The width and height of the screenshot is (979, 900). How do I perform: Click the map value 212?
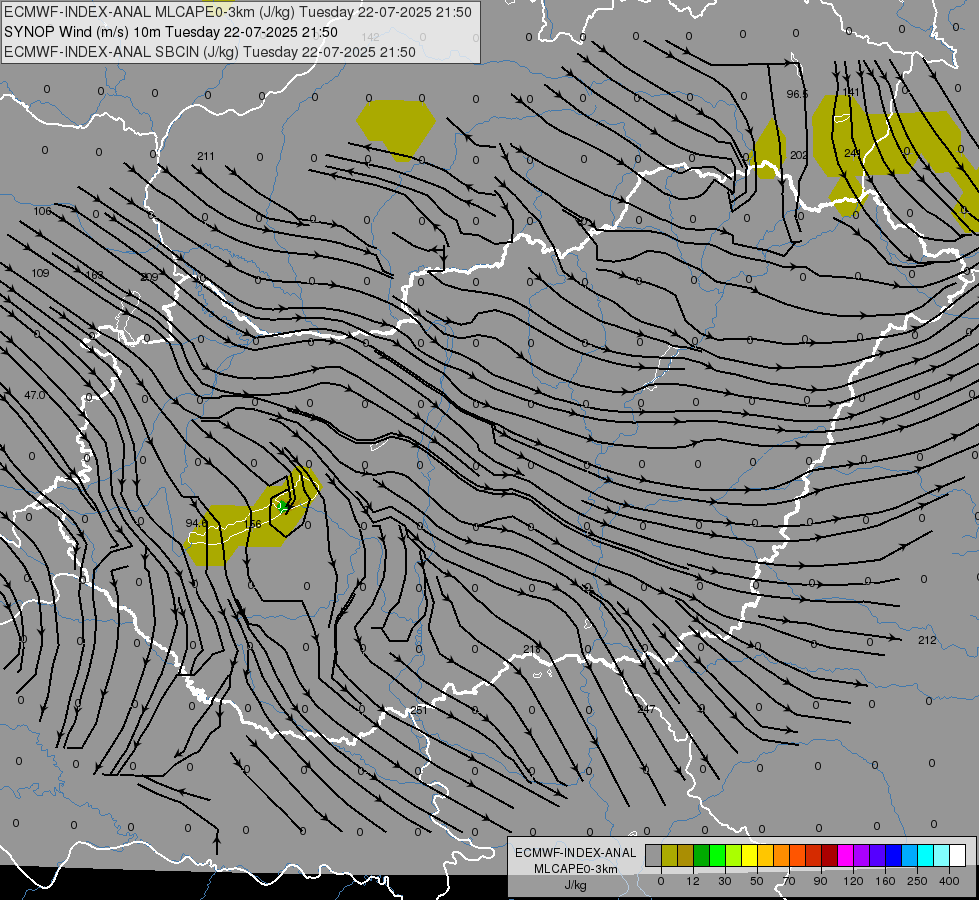pyautogui.click(x=927, y=640)
